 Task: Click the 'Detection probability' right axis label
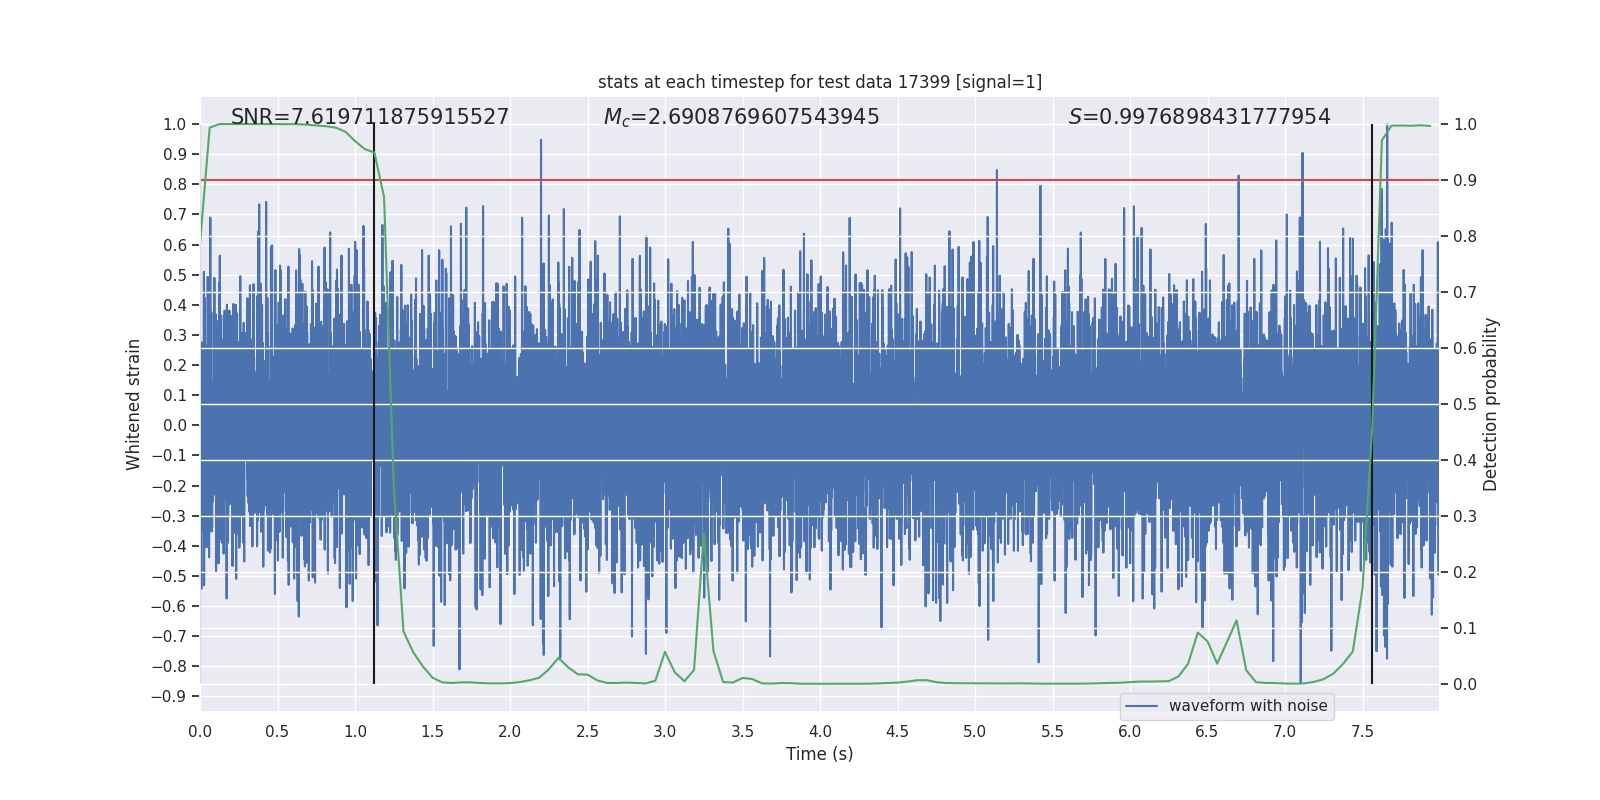coord(1491,404)
